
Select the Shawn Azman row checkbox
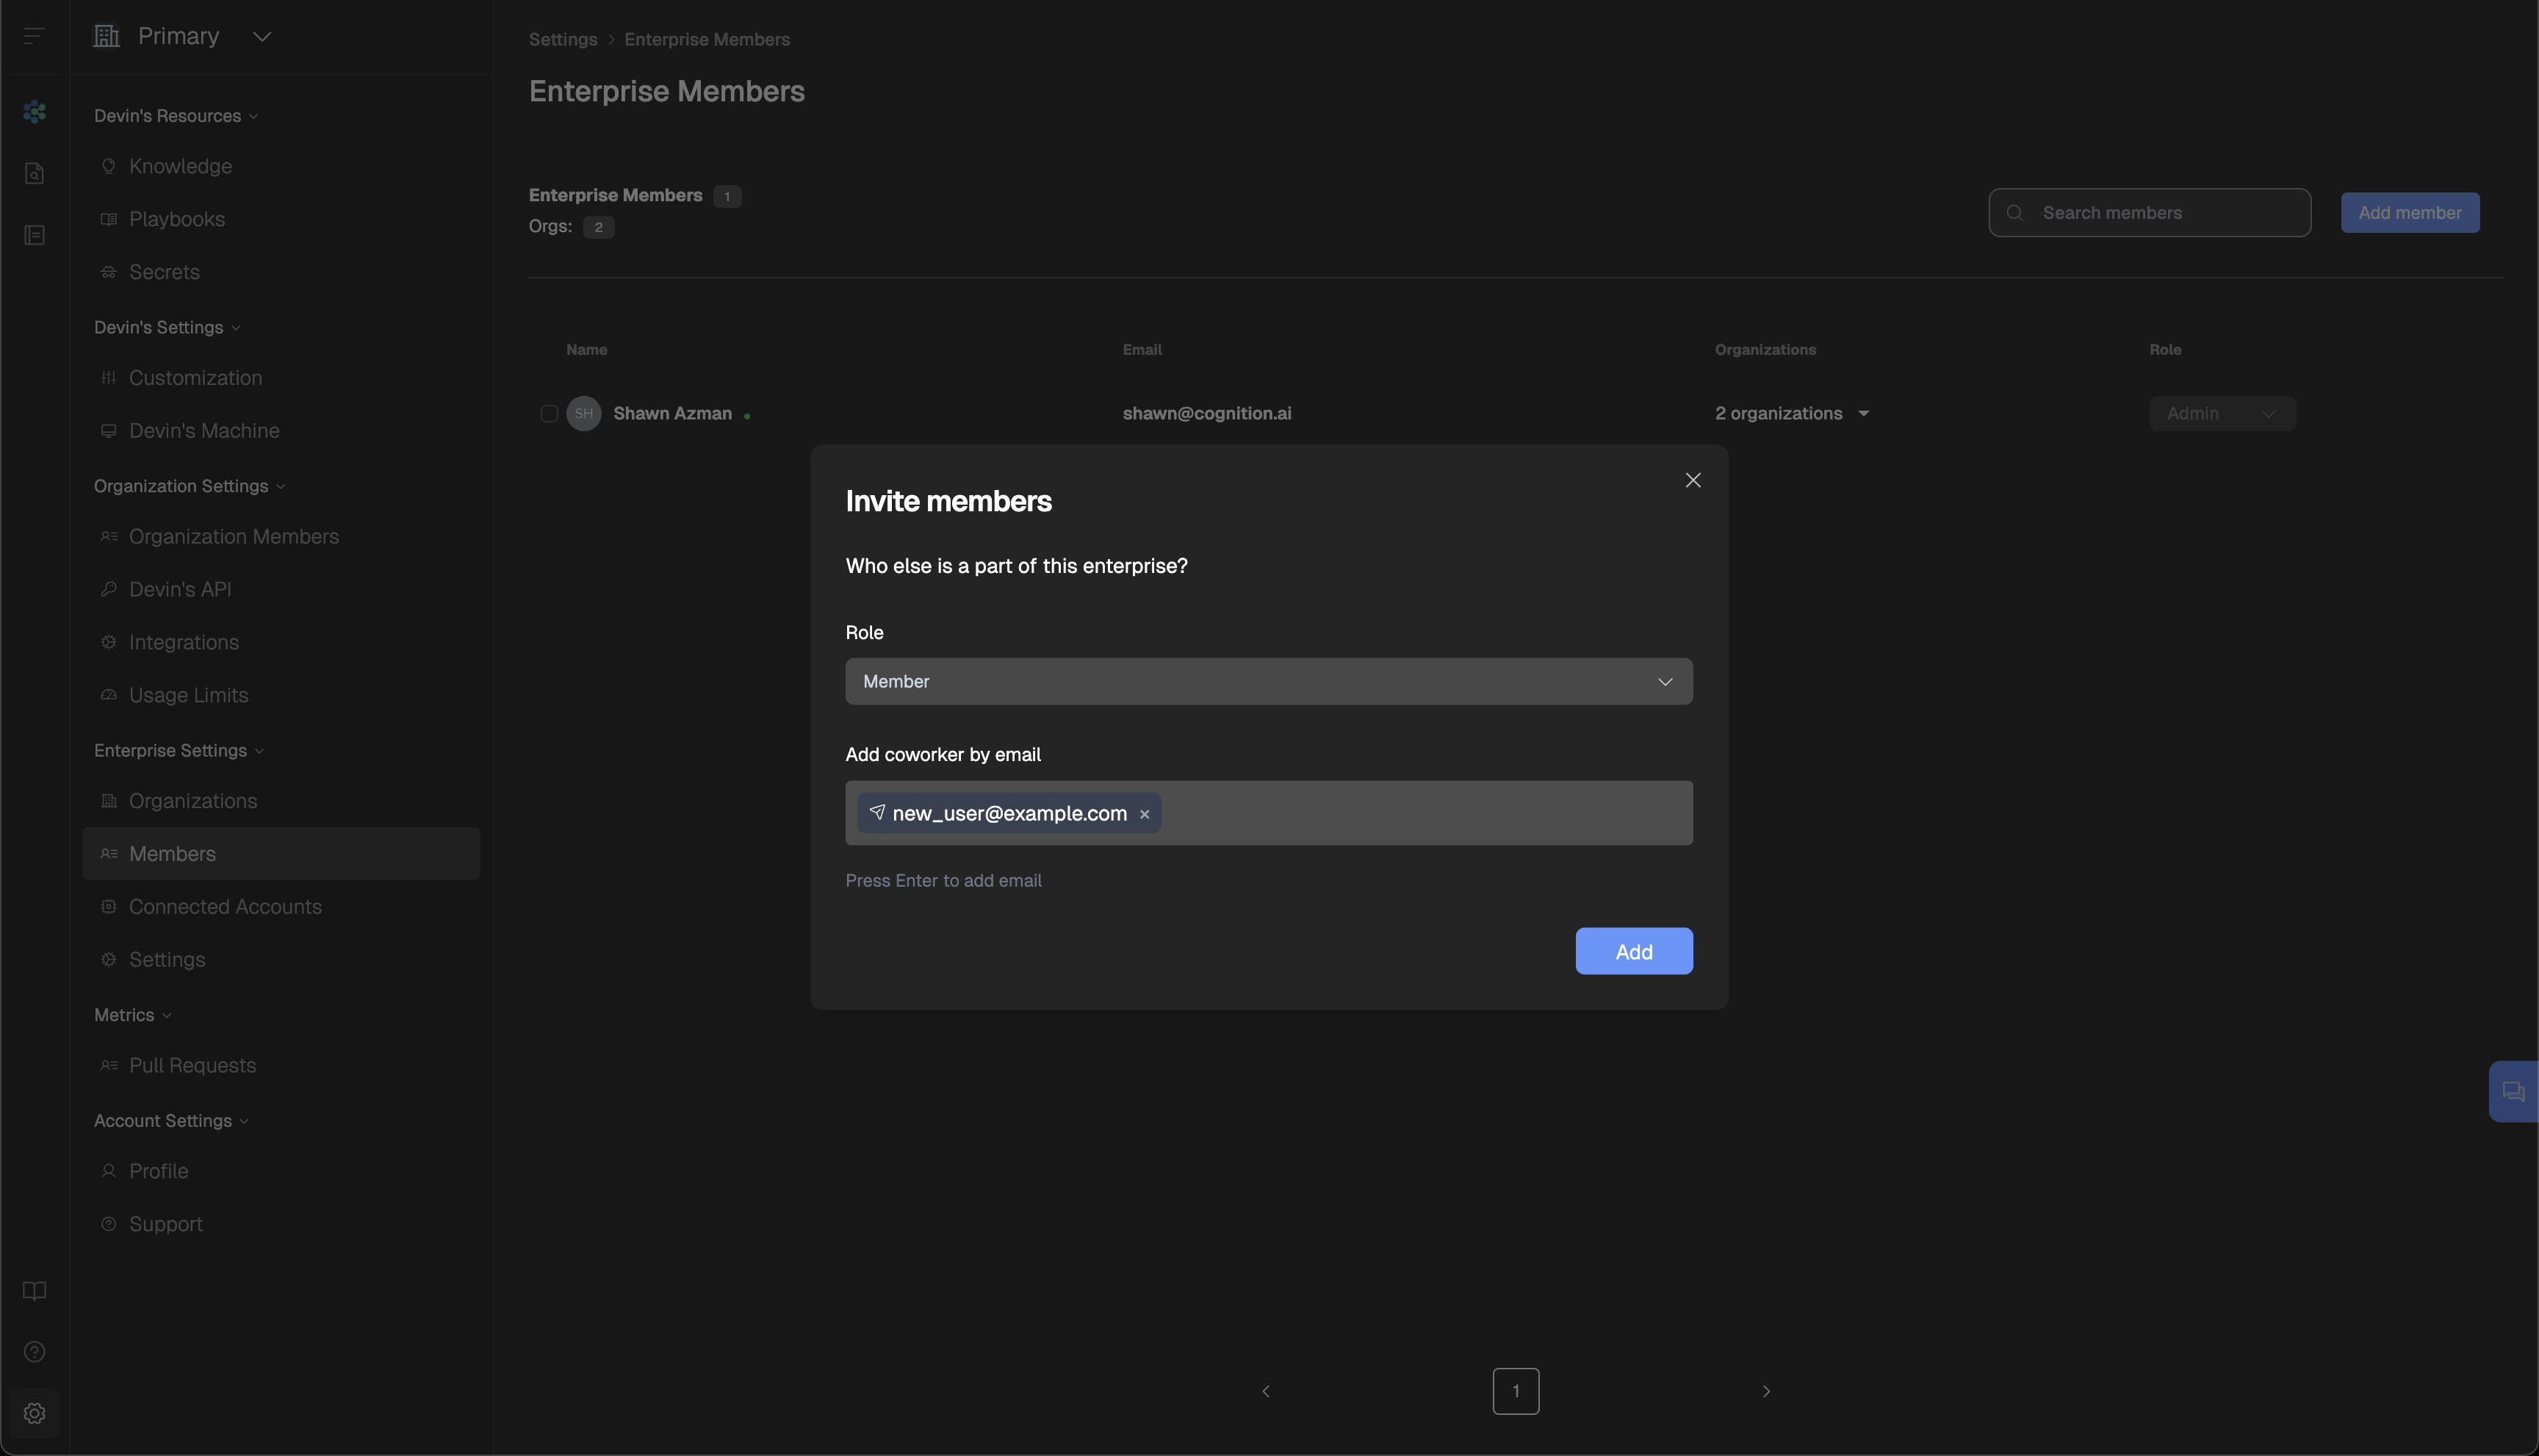click(x=549, y=413)
